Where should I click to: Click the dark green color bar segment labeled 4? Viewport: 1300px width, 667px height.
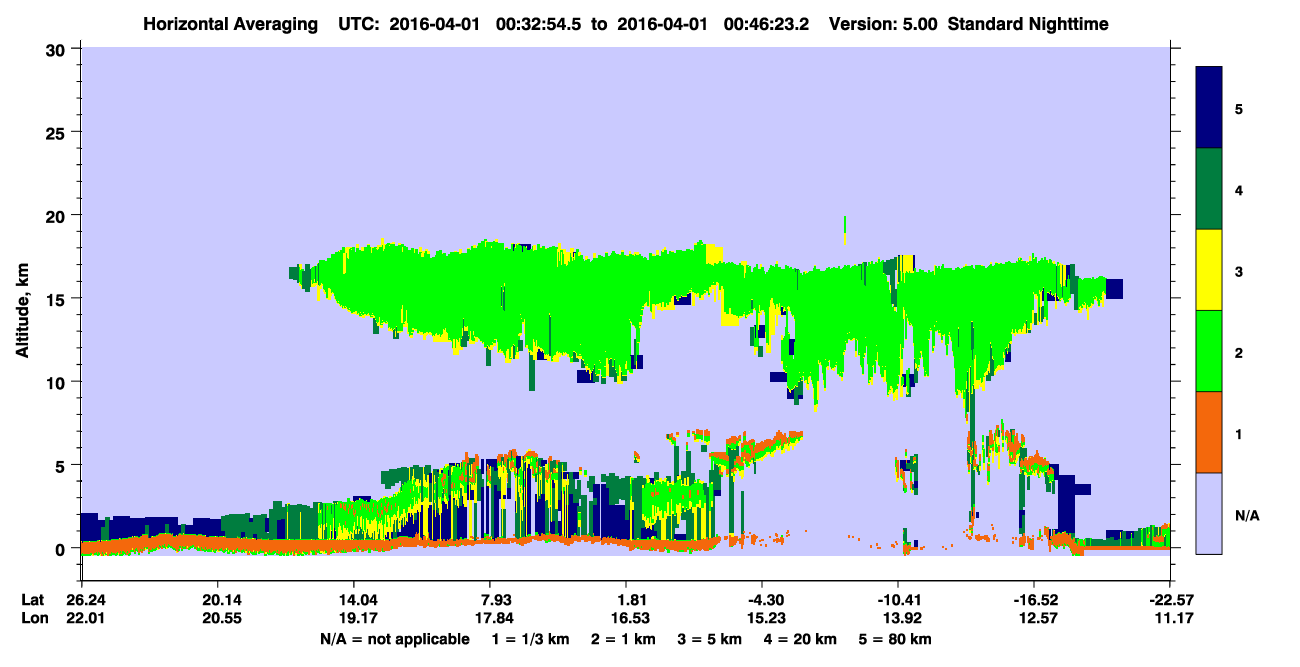pyautogui.click(x=1209, y=189)
